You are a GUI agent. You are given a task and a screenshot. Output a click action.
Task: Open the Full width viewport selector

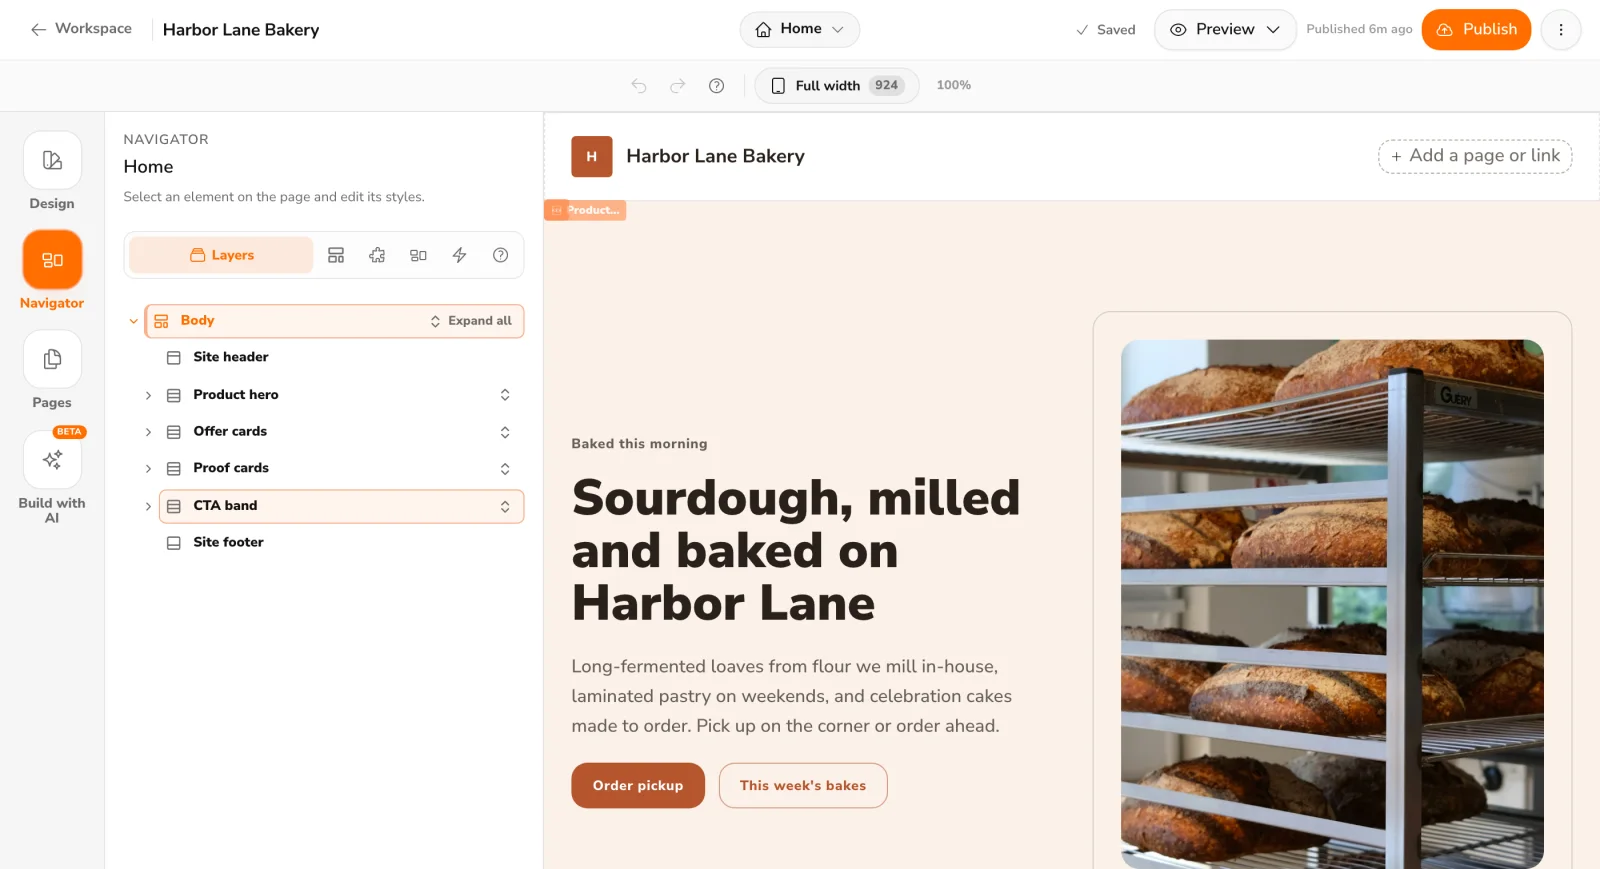836,86
